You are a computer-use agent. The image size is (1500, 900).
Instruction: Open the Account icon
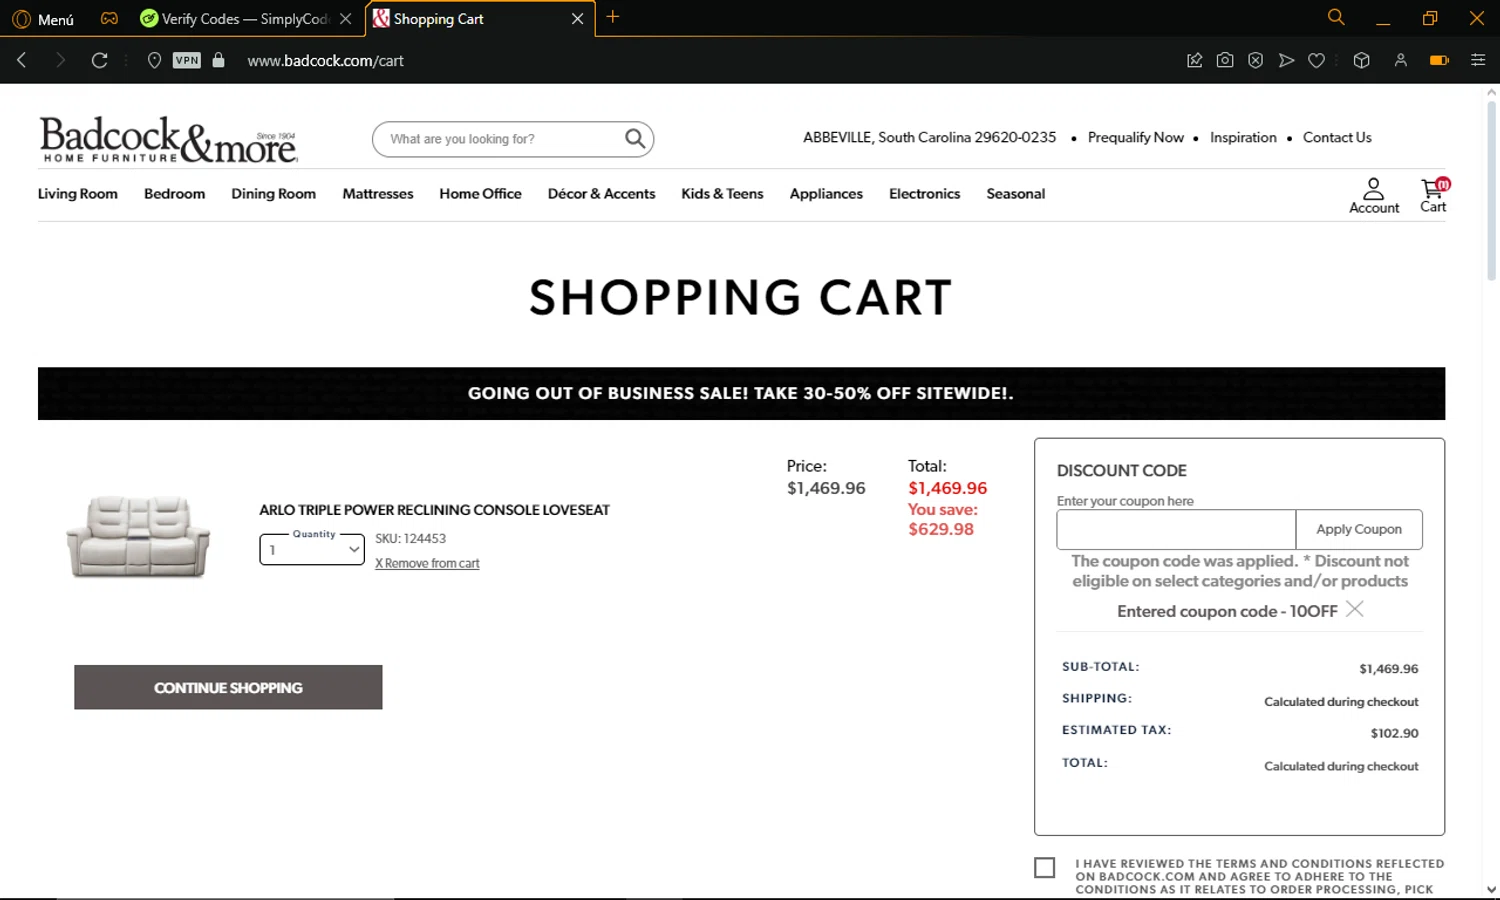(1374, 195)
